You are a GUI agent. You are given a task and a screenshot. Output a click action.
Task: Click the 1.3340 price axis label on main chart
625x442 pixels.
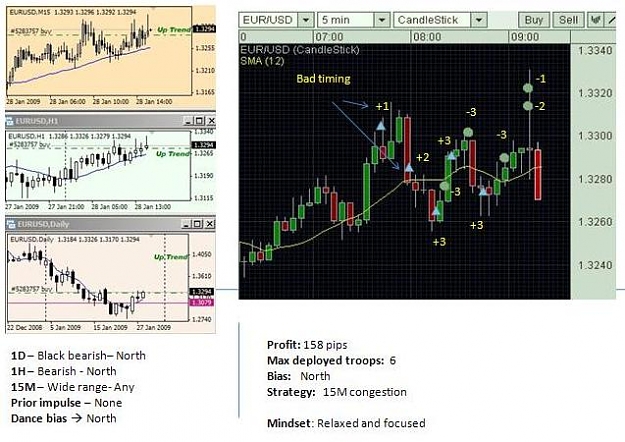[595, 51]
